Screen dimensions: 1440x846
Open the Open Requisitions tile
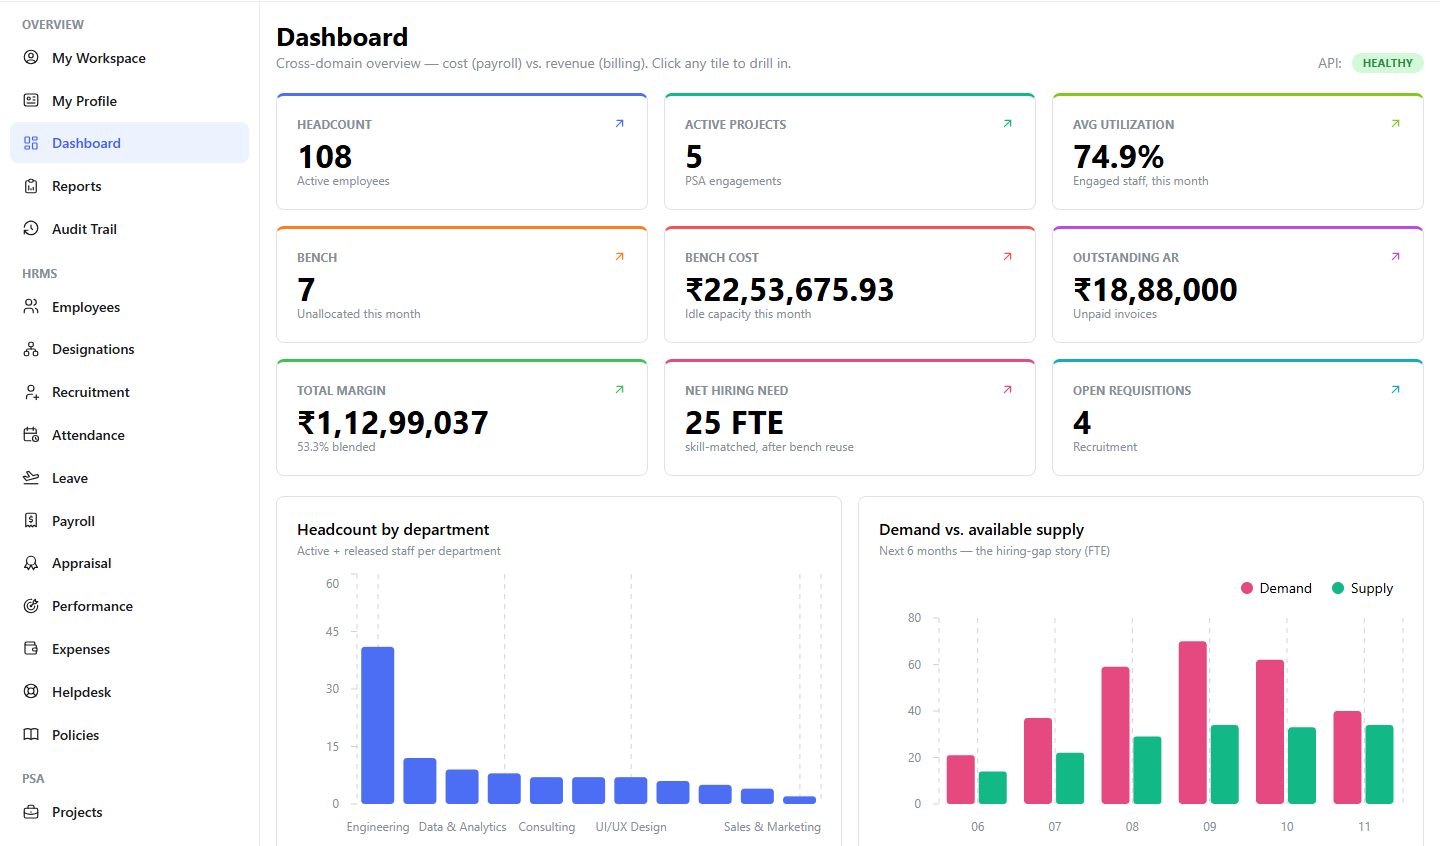[1238, 418]
